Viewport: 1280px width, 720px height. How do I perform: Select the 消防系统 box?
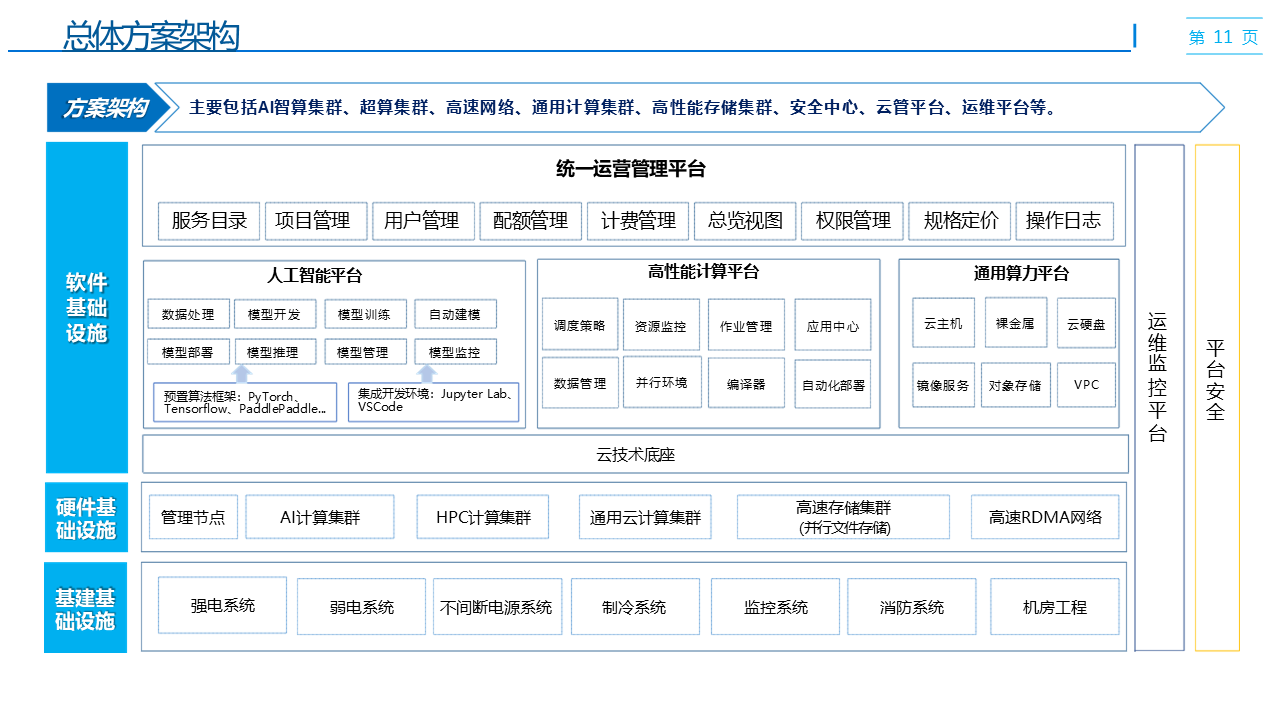tap(912, 607)
